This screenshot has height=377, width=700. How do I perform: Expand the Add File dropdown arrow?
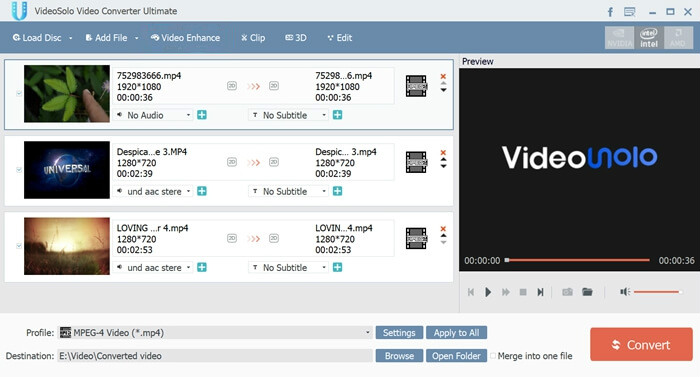click(136, 38)
